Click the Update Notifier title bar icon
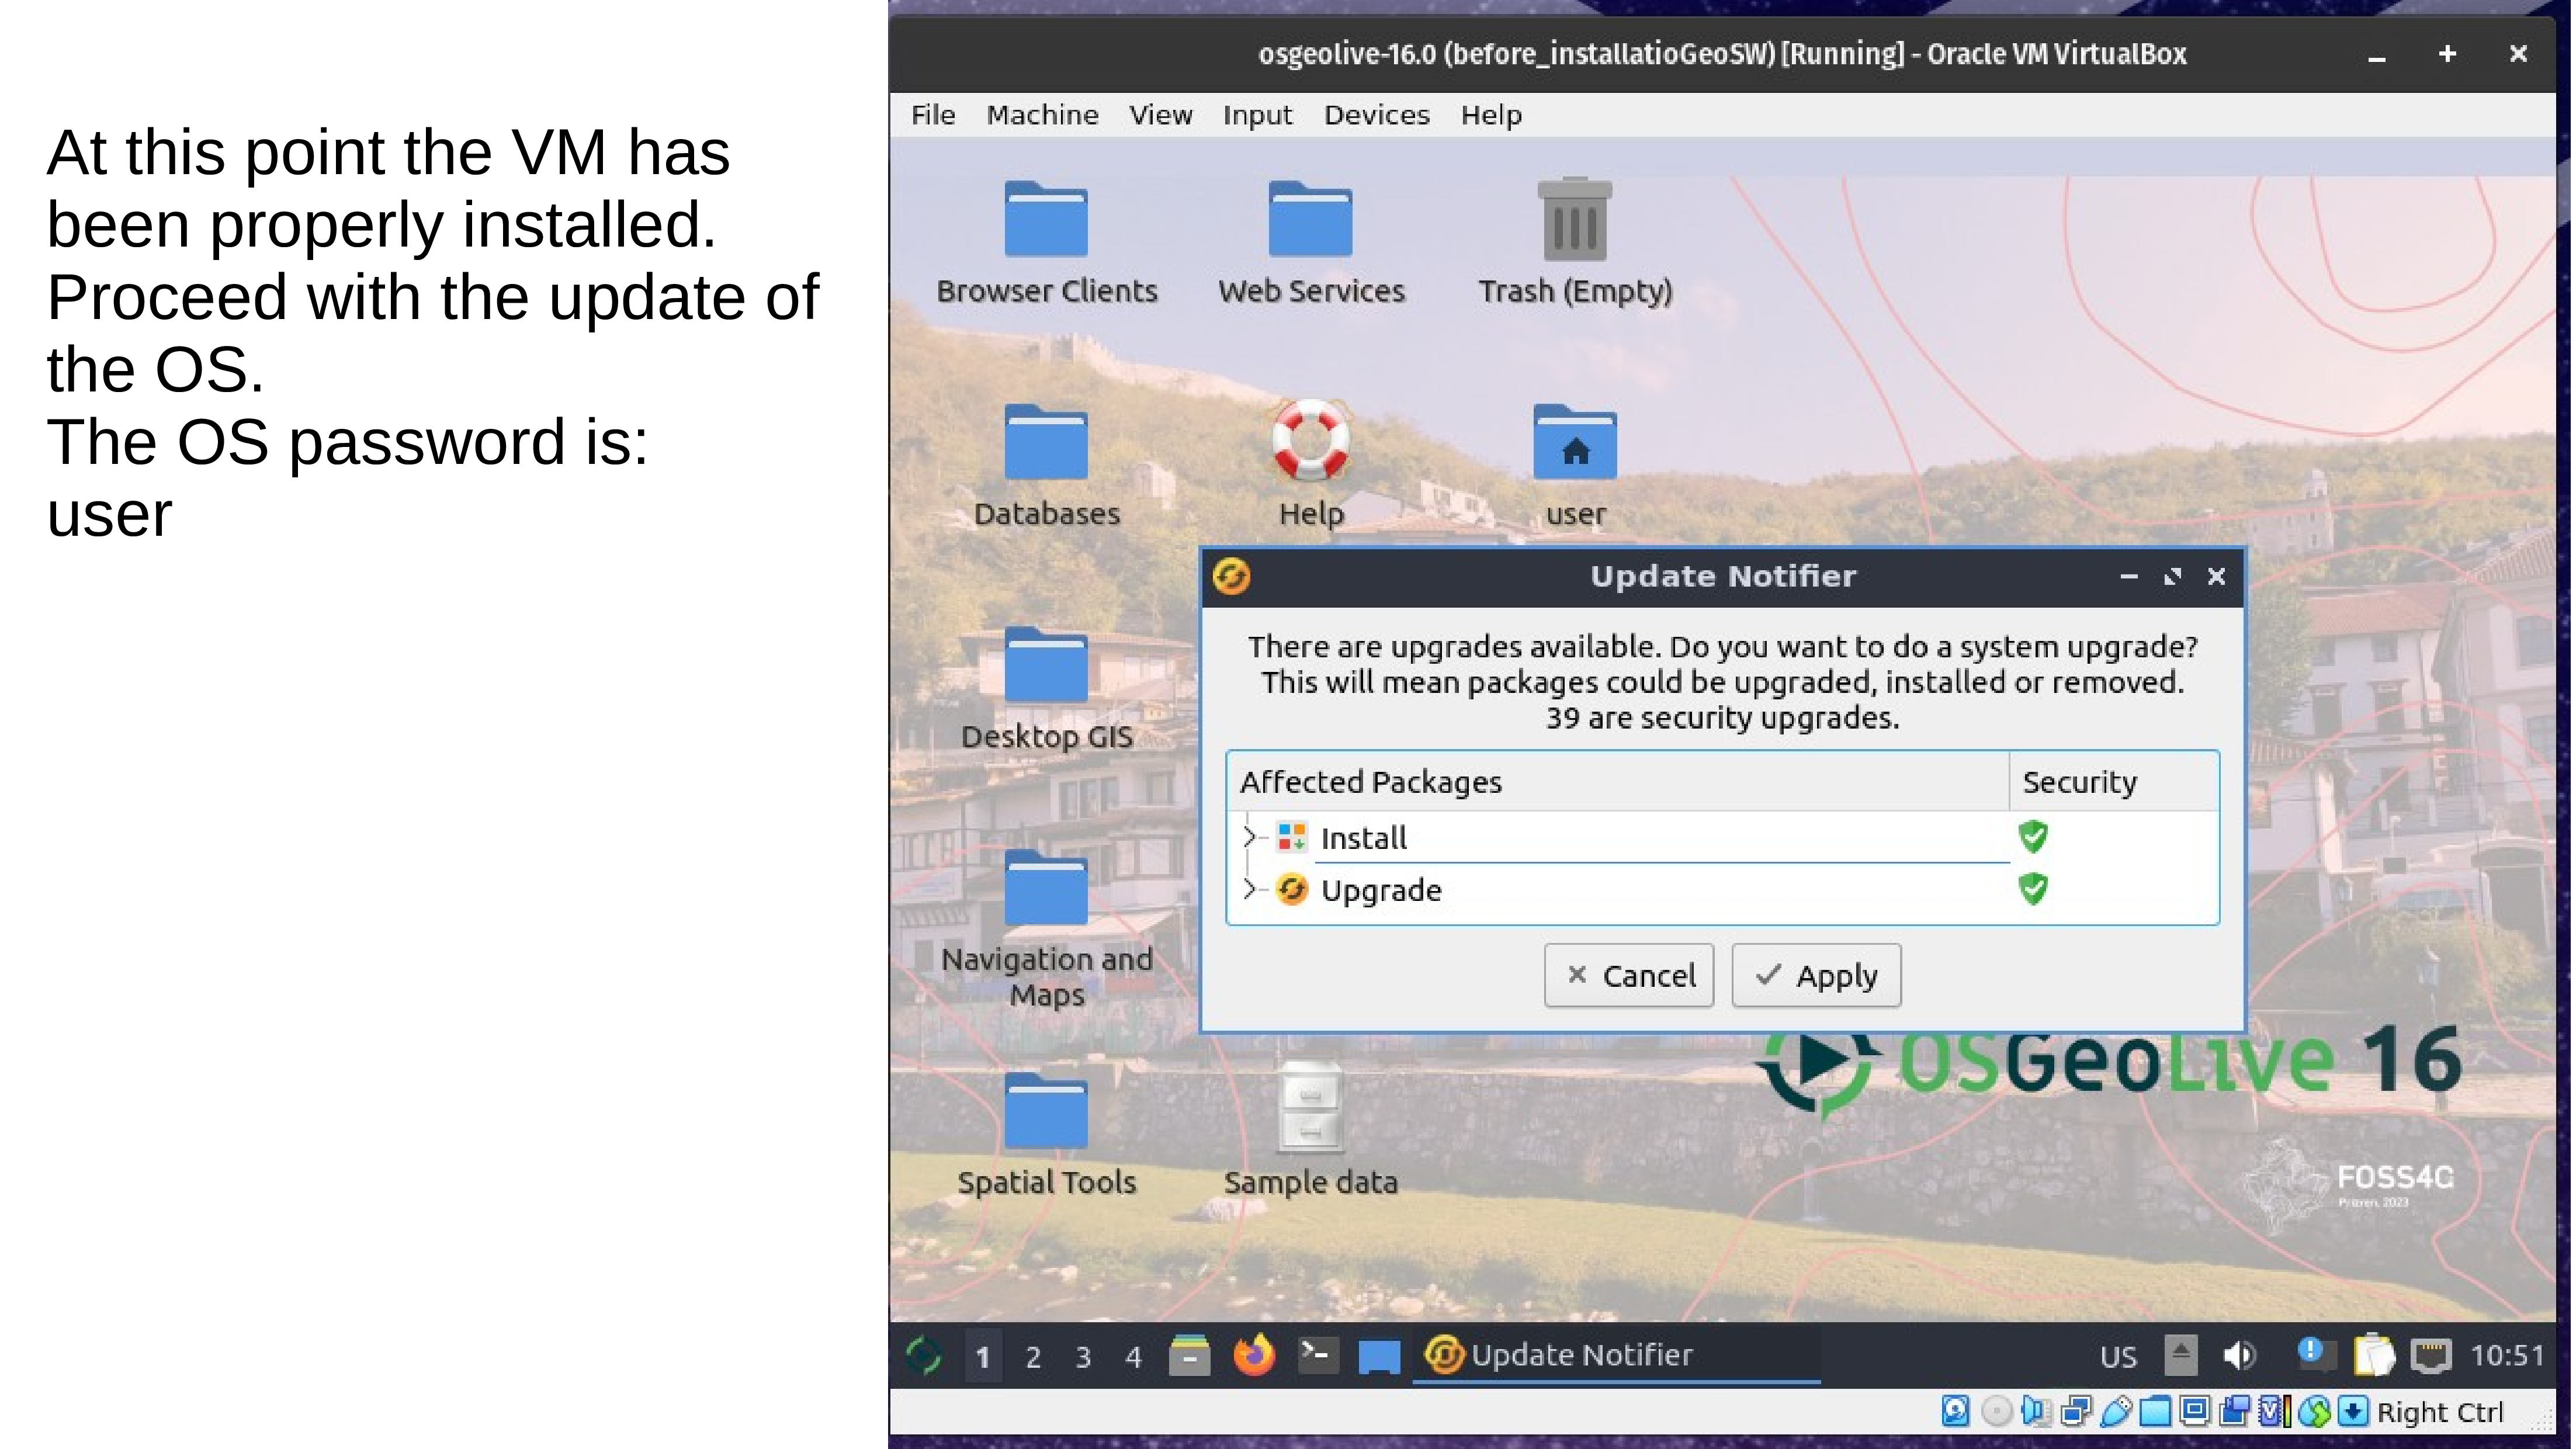The image size is (2576, 1449). click(x=1231, y=577)
